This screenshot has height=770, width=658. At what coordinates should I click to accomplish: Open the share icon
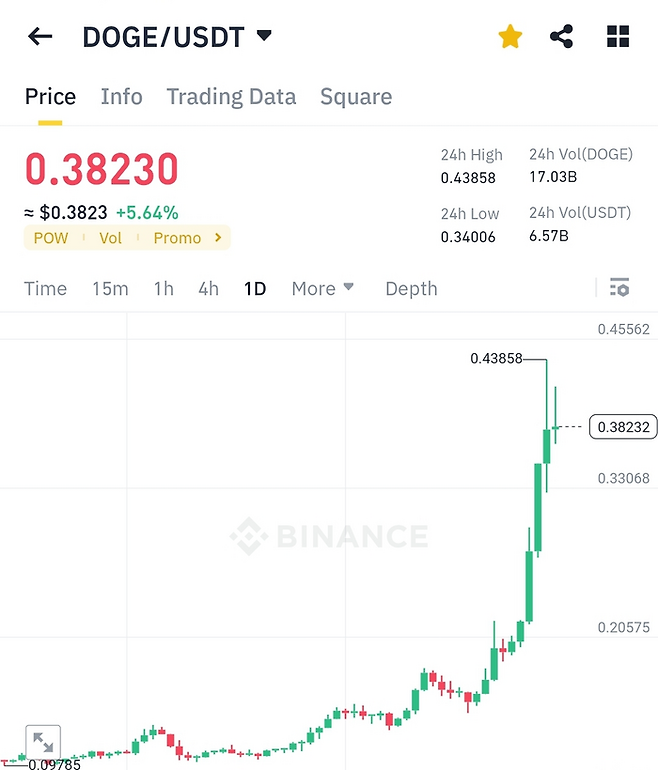pyautogui.click(x=561, y=36)
